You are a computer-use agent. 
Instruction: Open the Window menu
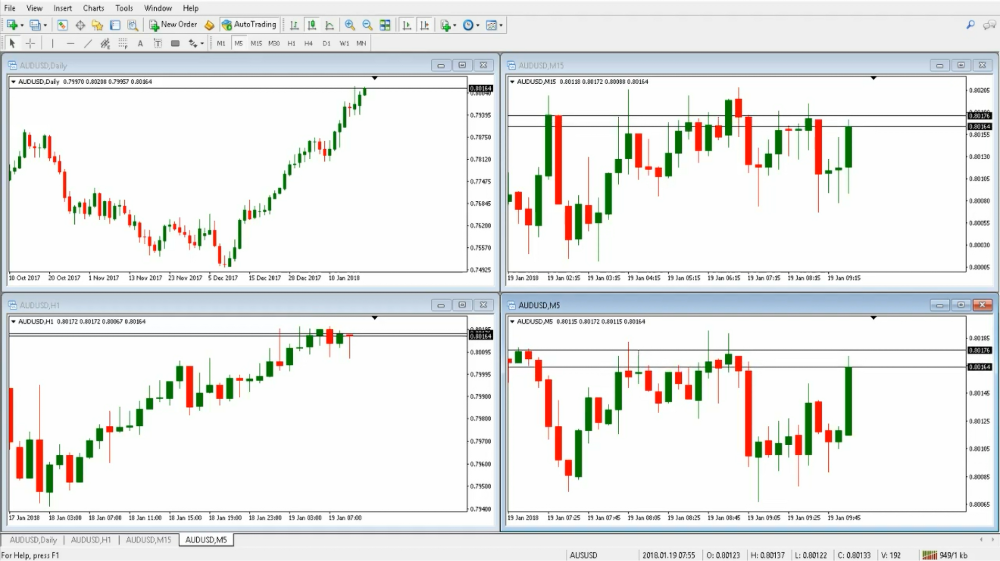(158, 8)
